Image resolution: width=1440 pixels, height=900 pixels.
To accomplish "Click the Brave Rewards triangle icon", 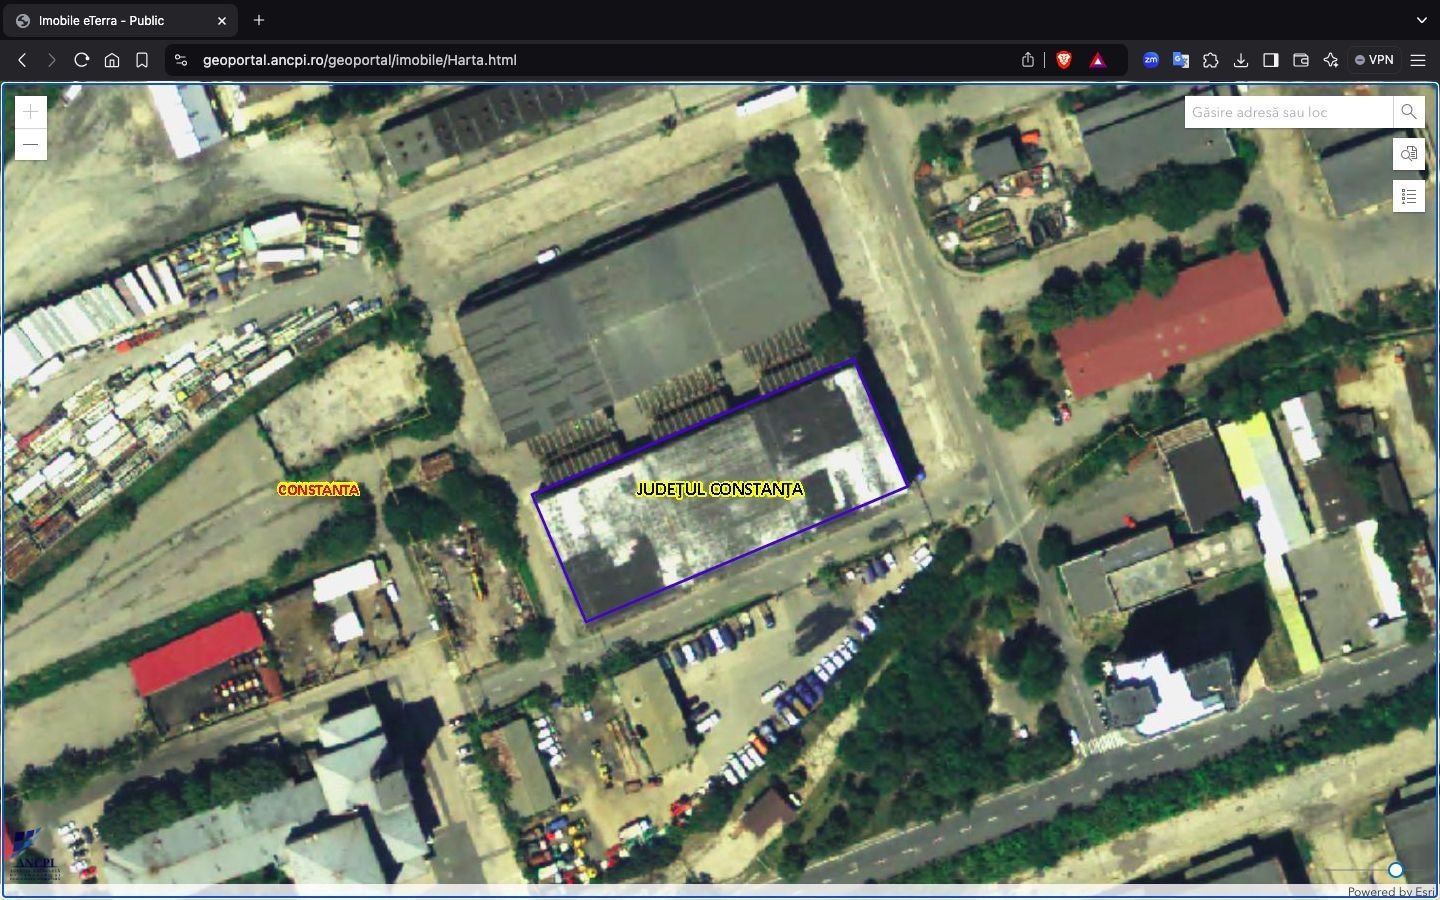I will (1097, 60).
